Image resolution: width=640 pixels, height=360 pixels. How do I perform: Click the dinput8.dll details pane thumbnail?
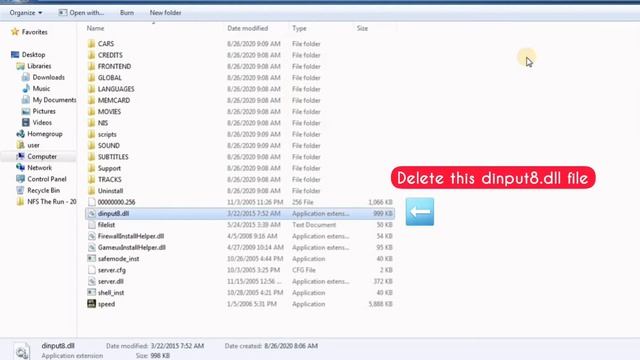pyautogui.click(x=22, y=351)
